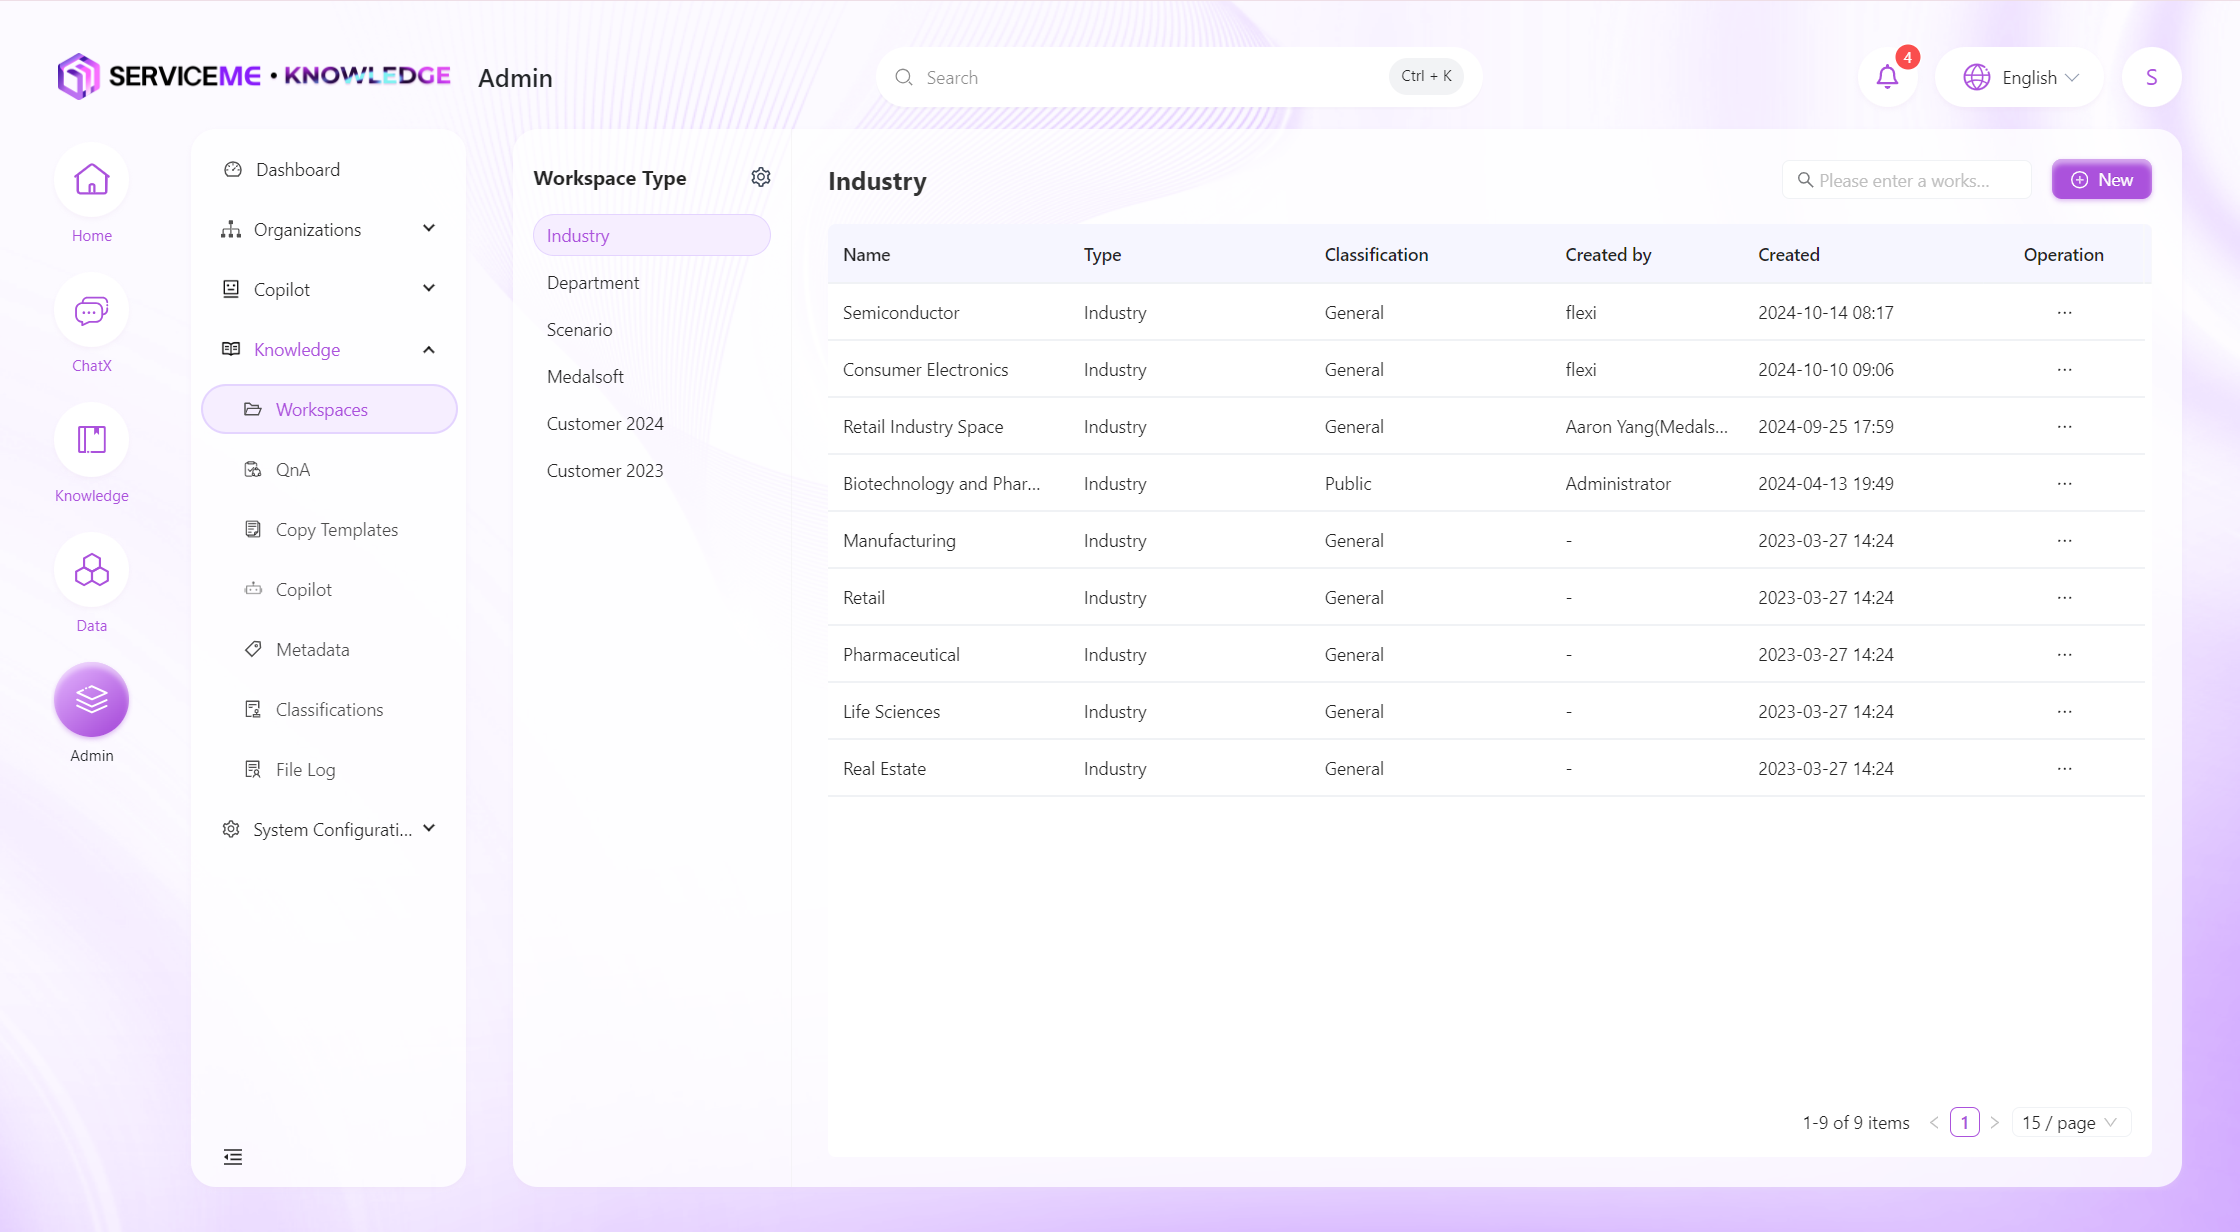Go to the previous page arrow
The height and width of the screenshot is (1232, 2240).
[x=1934, y=1122]
